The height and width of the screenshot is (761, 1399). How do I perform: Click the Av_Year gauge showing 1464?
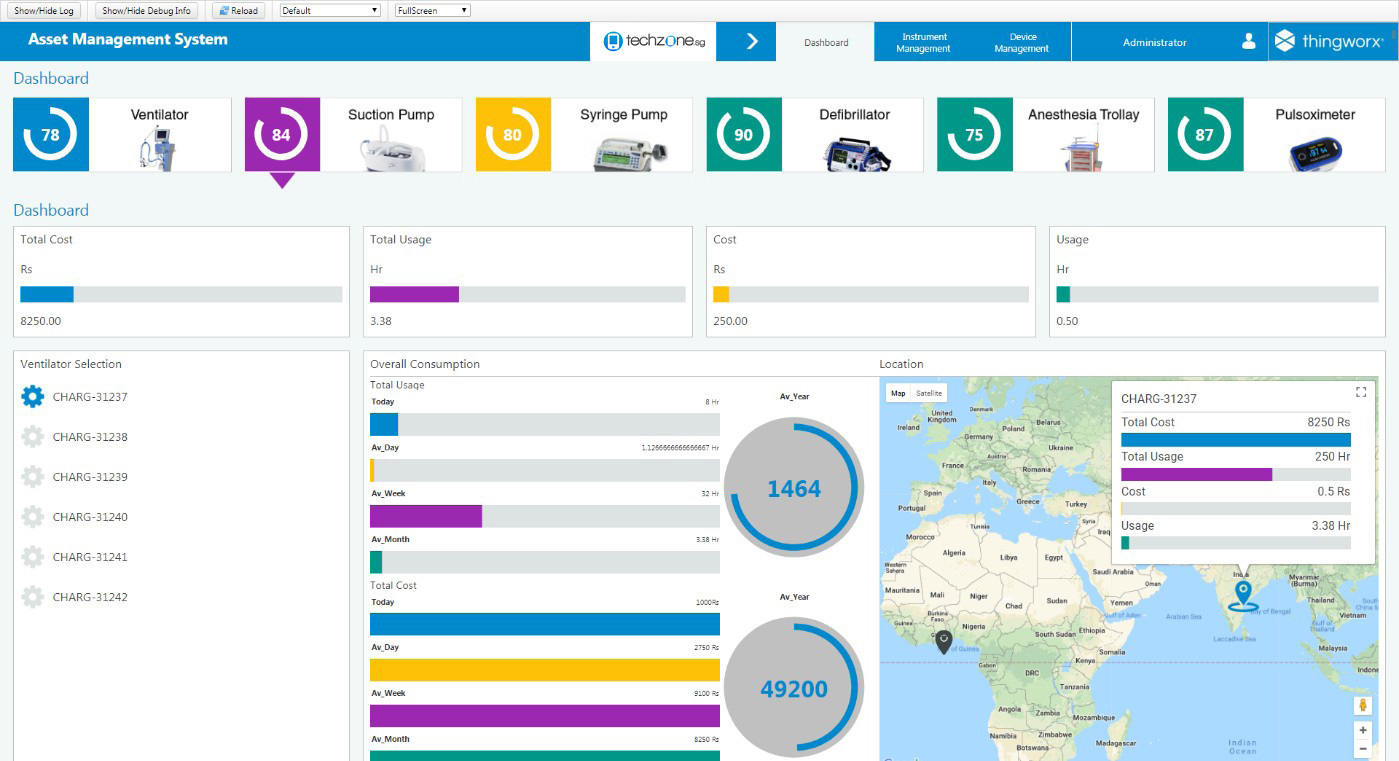[x=794, y=488]
